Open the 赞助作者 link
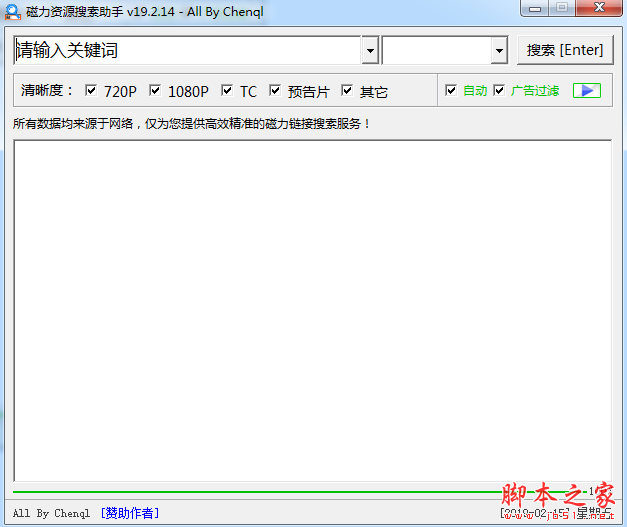The height and width of the screenshot is (527, 627). point(130,513)
